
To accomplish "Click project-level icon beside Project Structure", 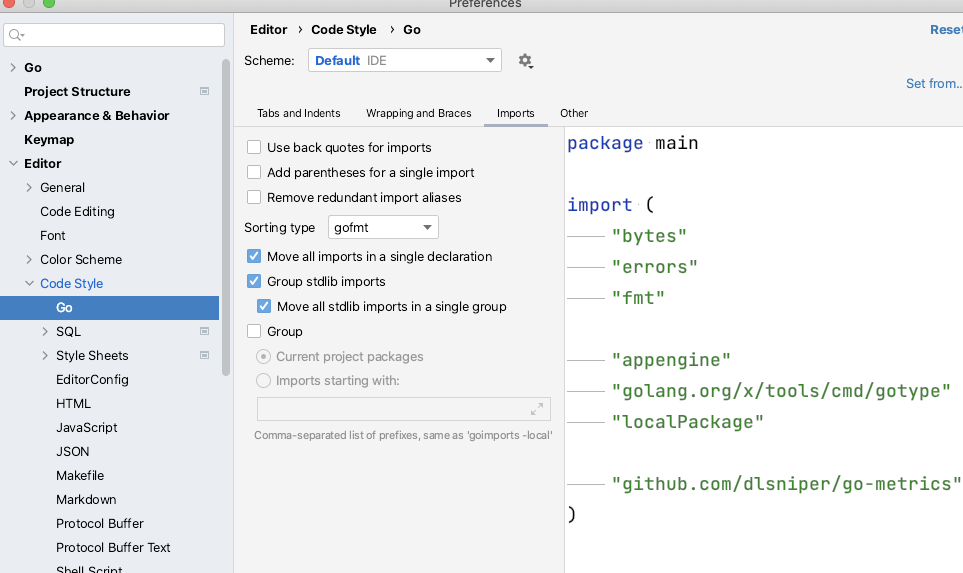I will (x=205, y=91).
